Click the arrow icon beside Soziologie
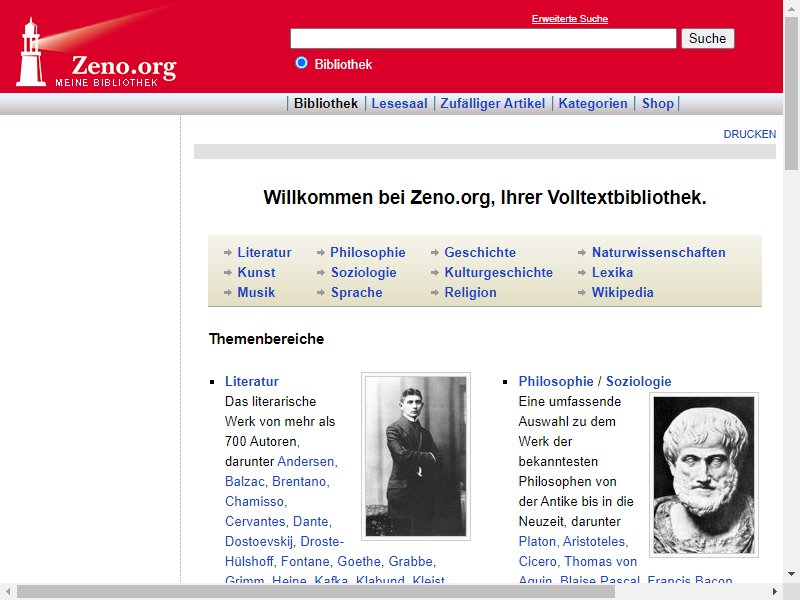 tap(321, 273)
